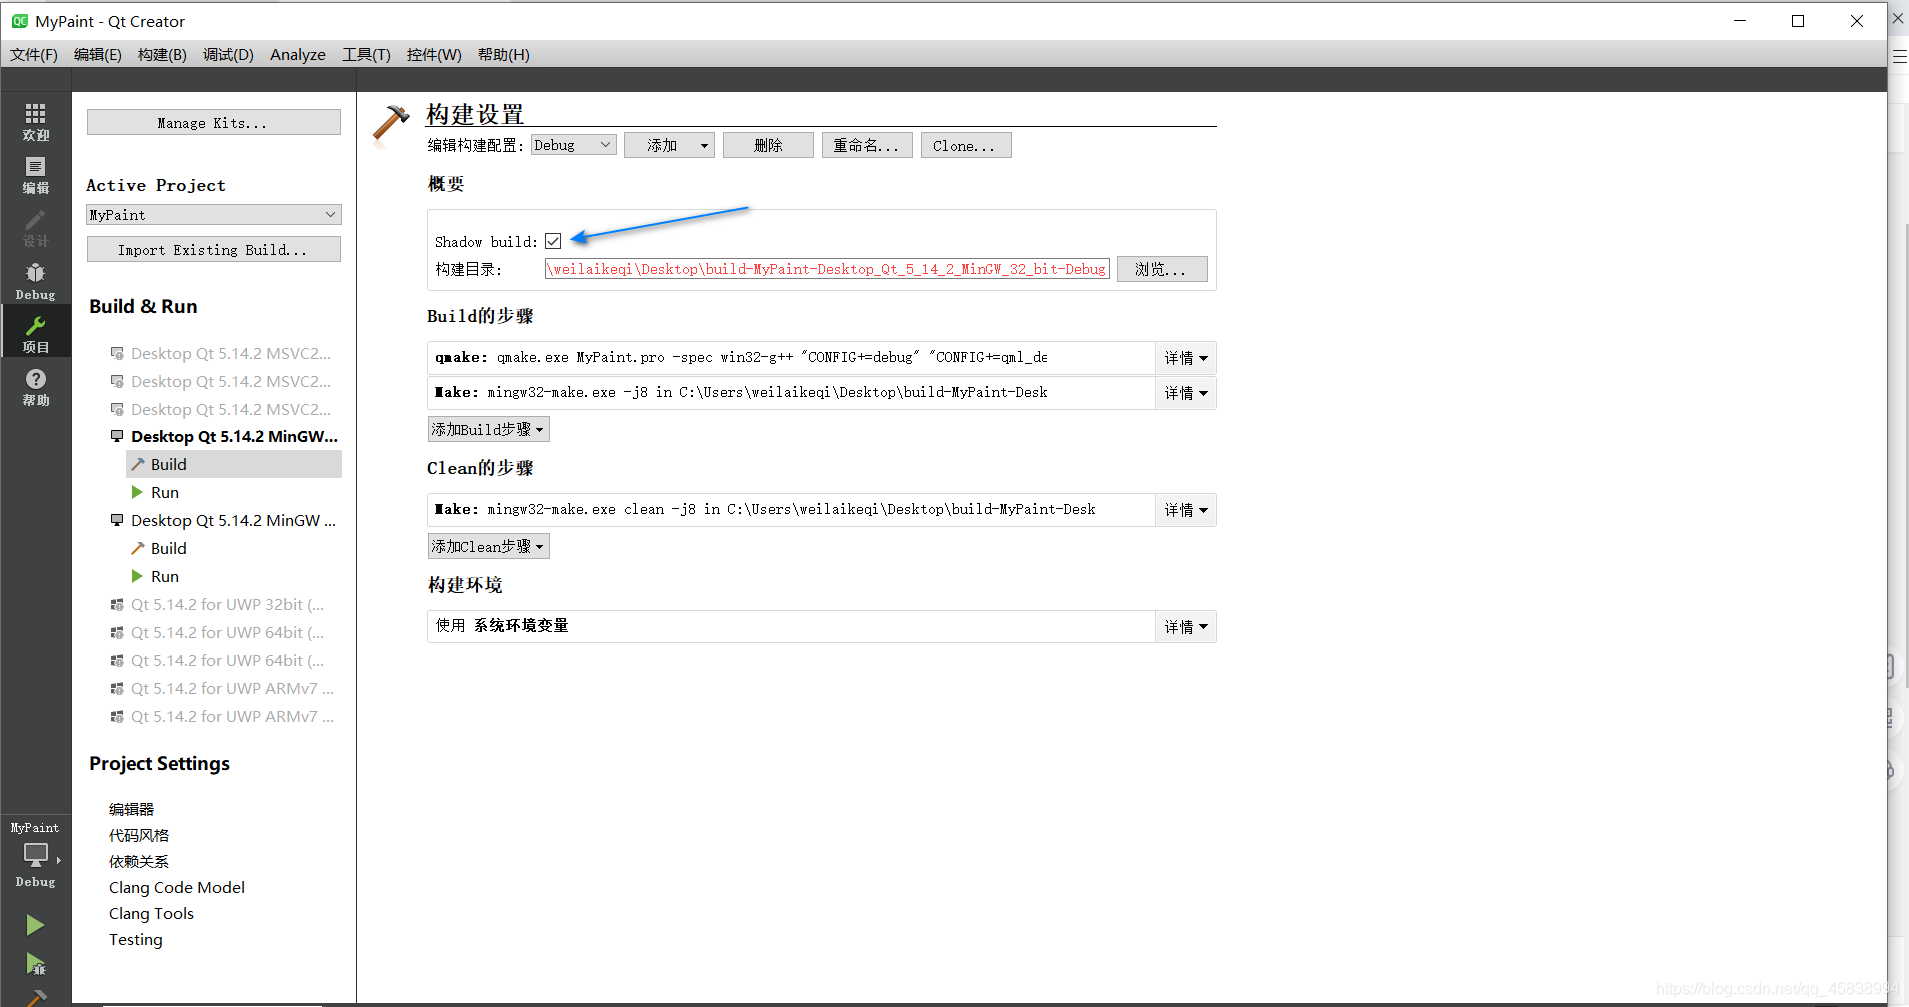Viewport: 1909px width, 1007px height.
Task: Click hammer icon of second Build item
Action: [138, 548]
